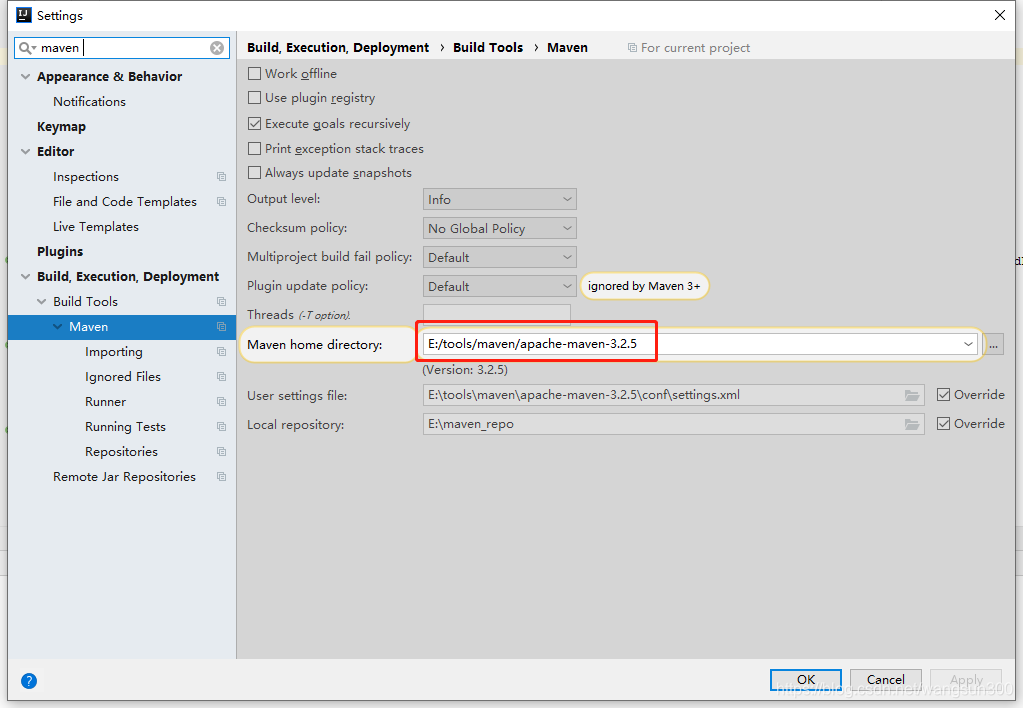The height and width of the screenshot is (708, 1023).
Task: Open Remote Jar Repositories settings
Action: click(x=124, y=476)
